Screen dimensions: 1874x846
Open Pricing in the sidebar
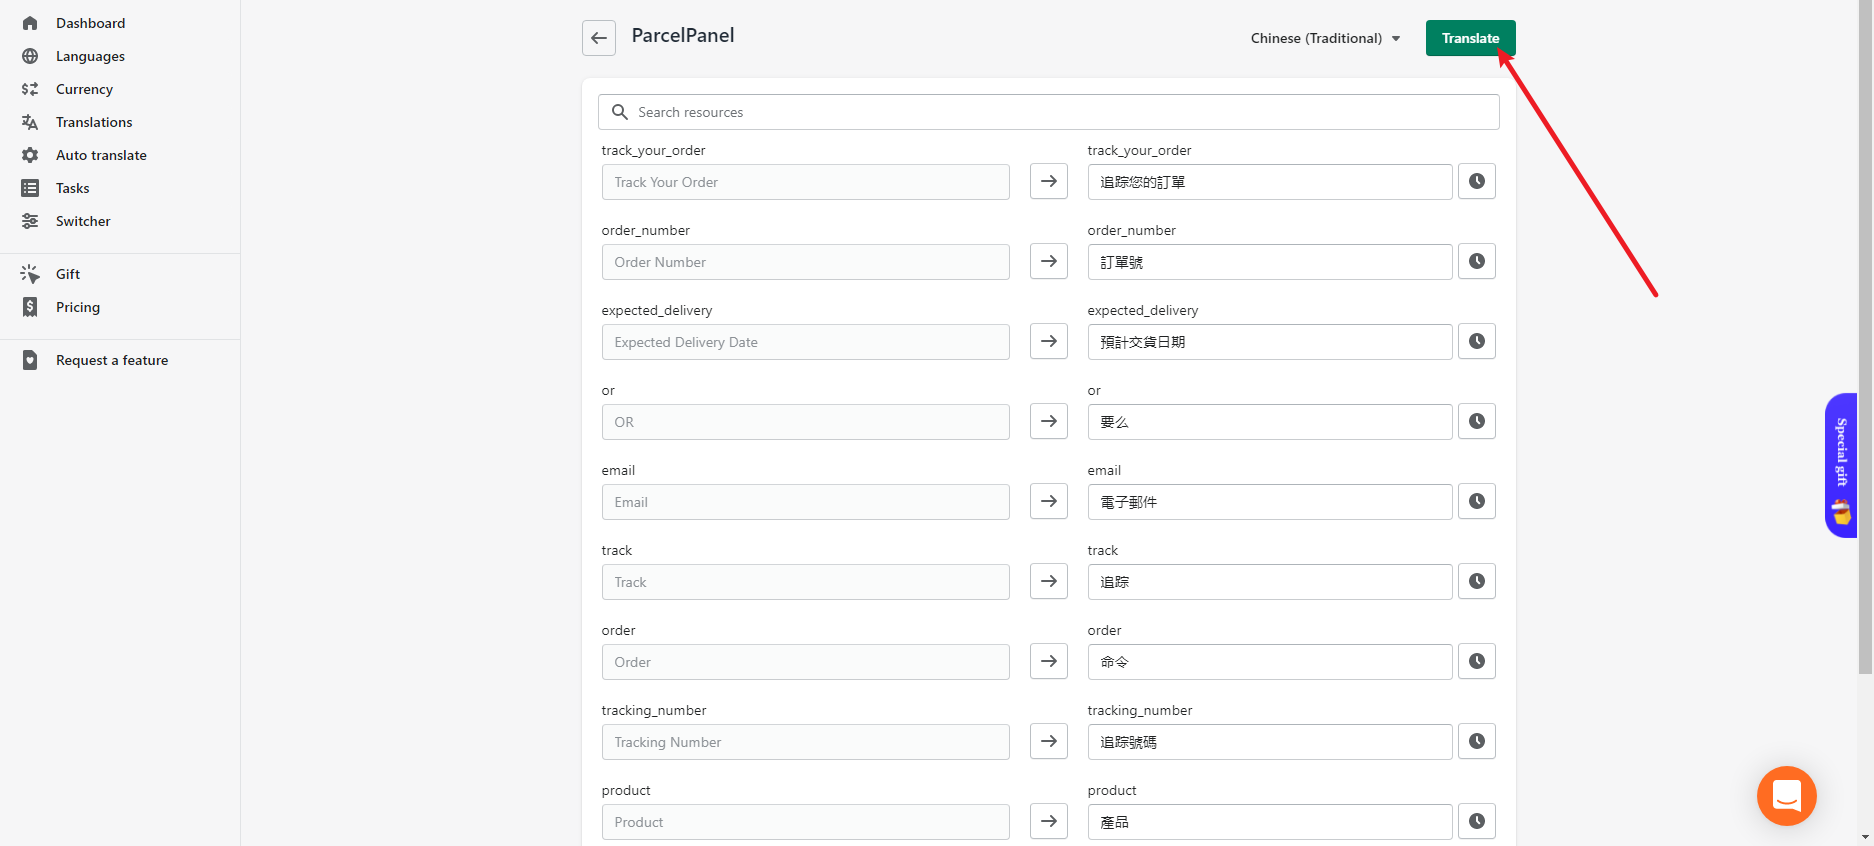78,307
